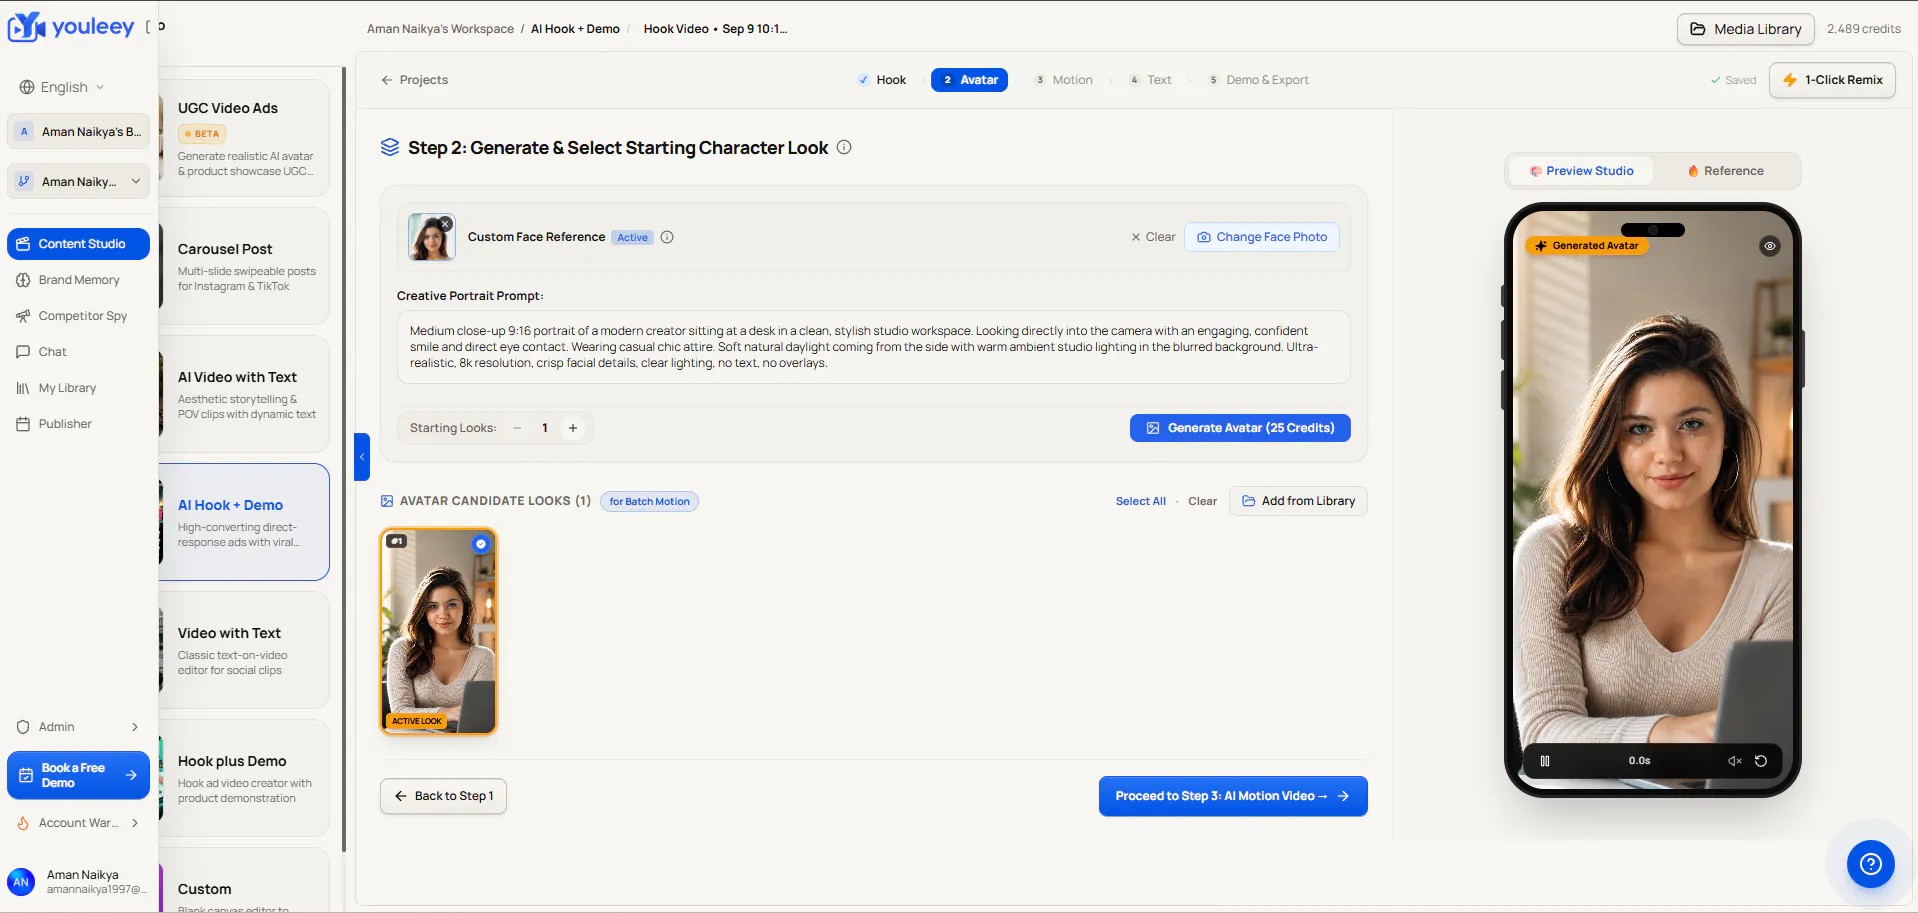Screen dimensions: 1918x913
Task: Click Add from Library
Action: click(1298, 501)
